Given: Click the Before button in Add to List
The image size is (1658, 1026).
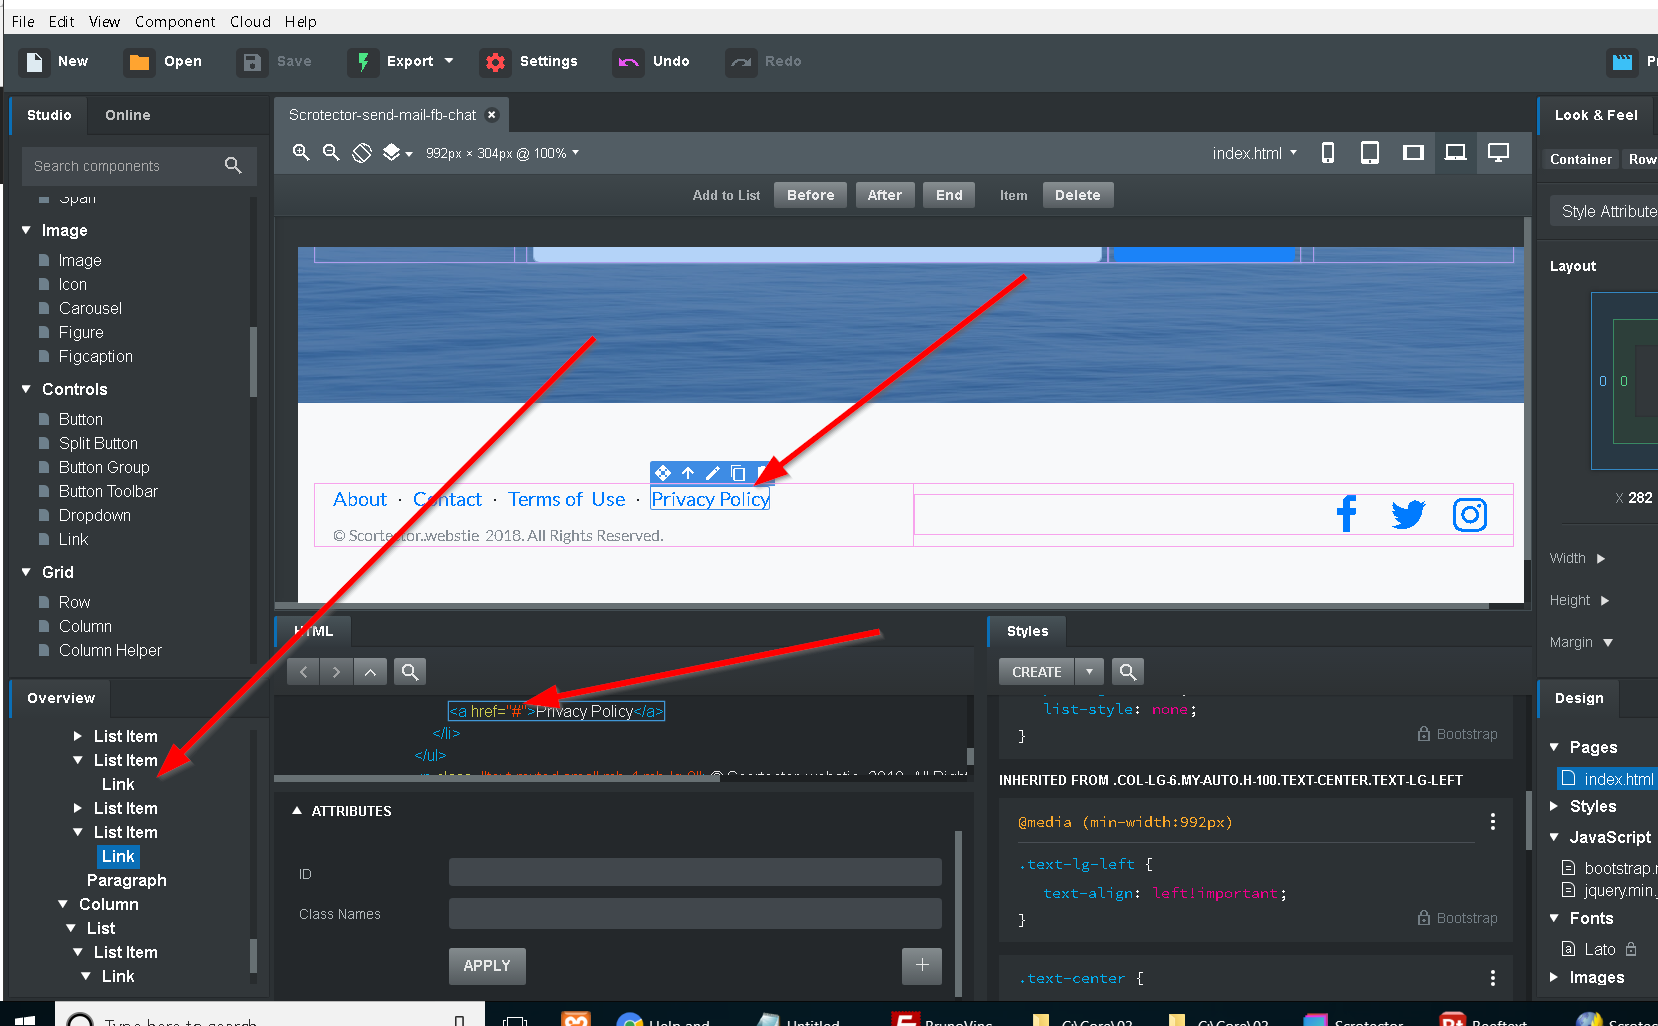Looking at the screenshot, I should [810, 195].
